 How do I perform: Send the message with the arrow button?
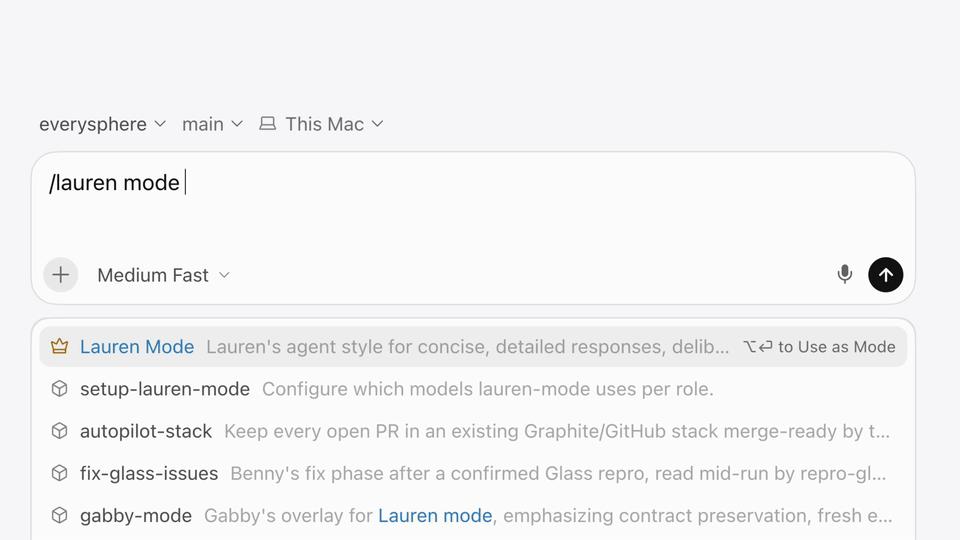[885, 275]
